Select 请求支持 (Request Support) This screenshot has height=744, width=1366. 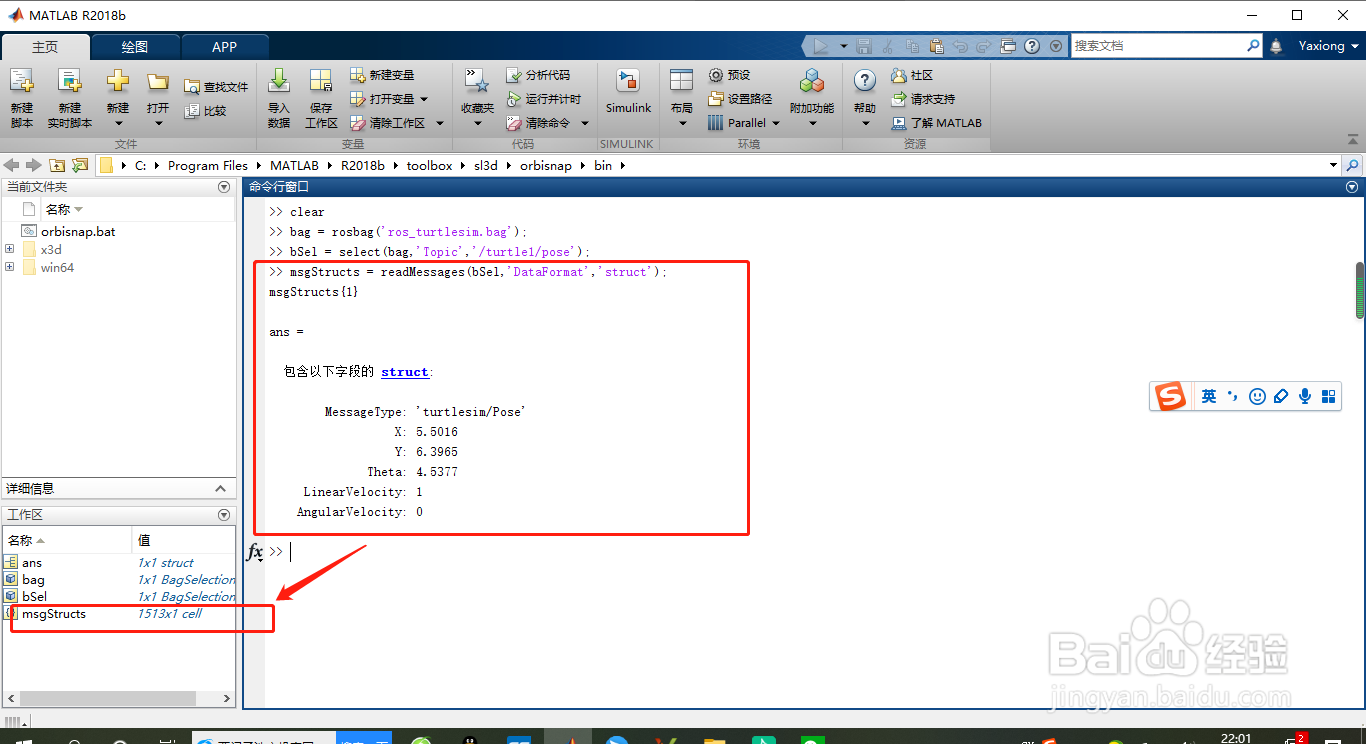(x=923, y=99)
